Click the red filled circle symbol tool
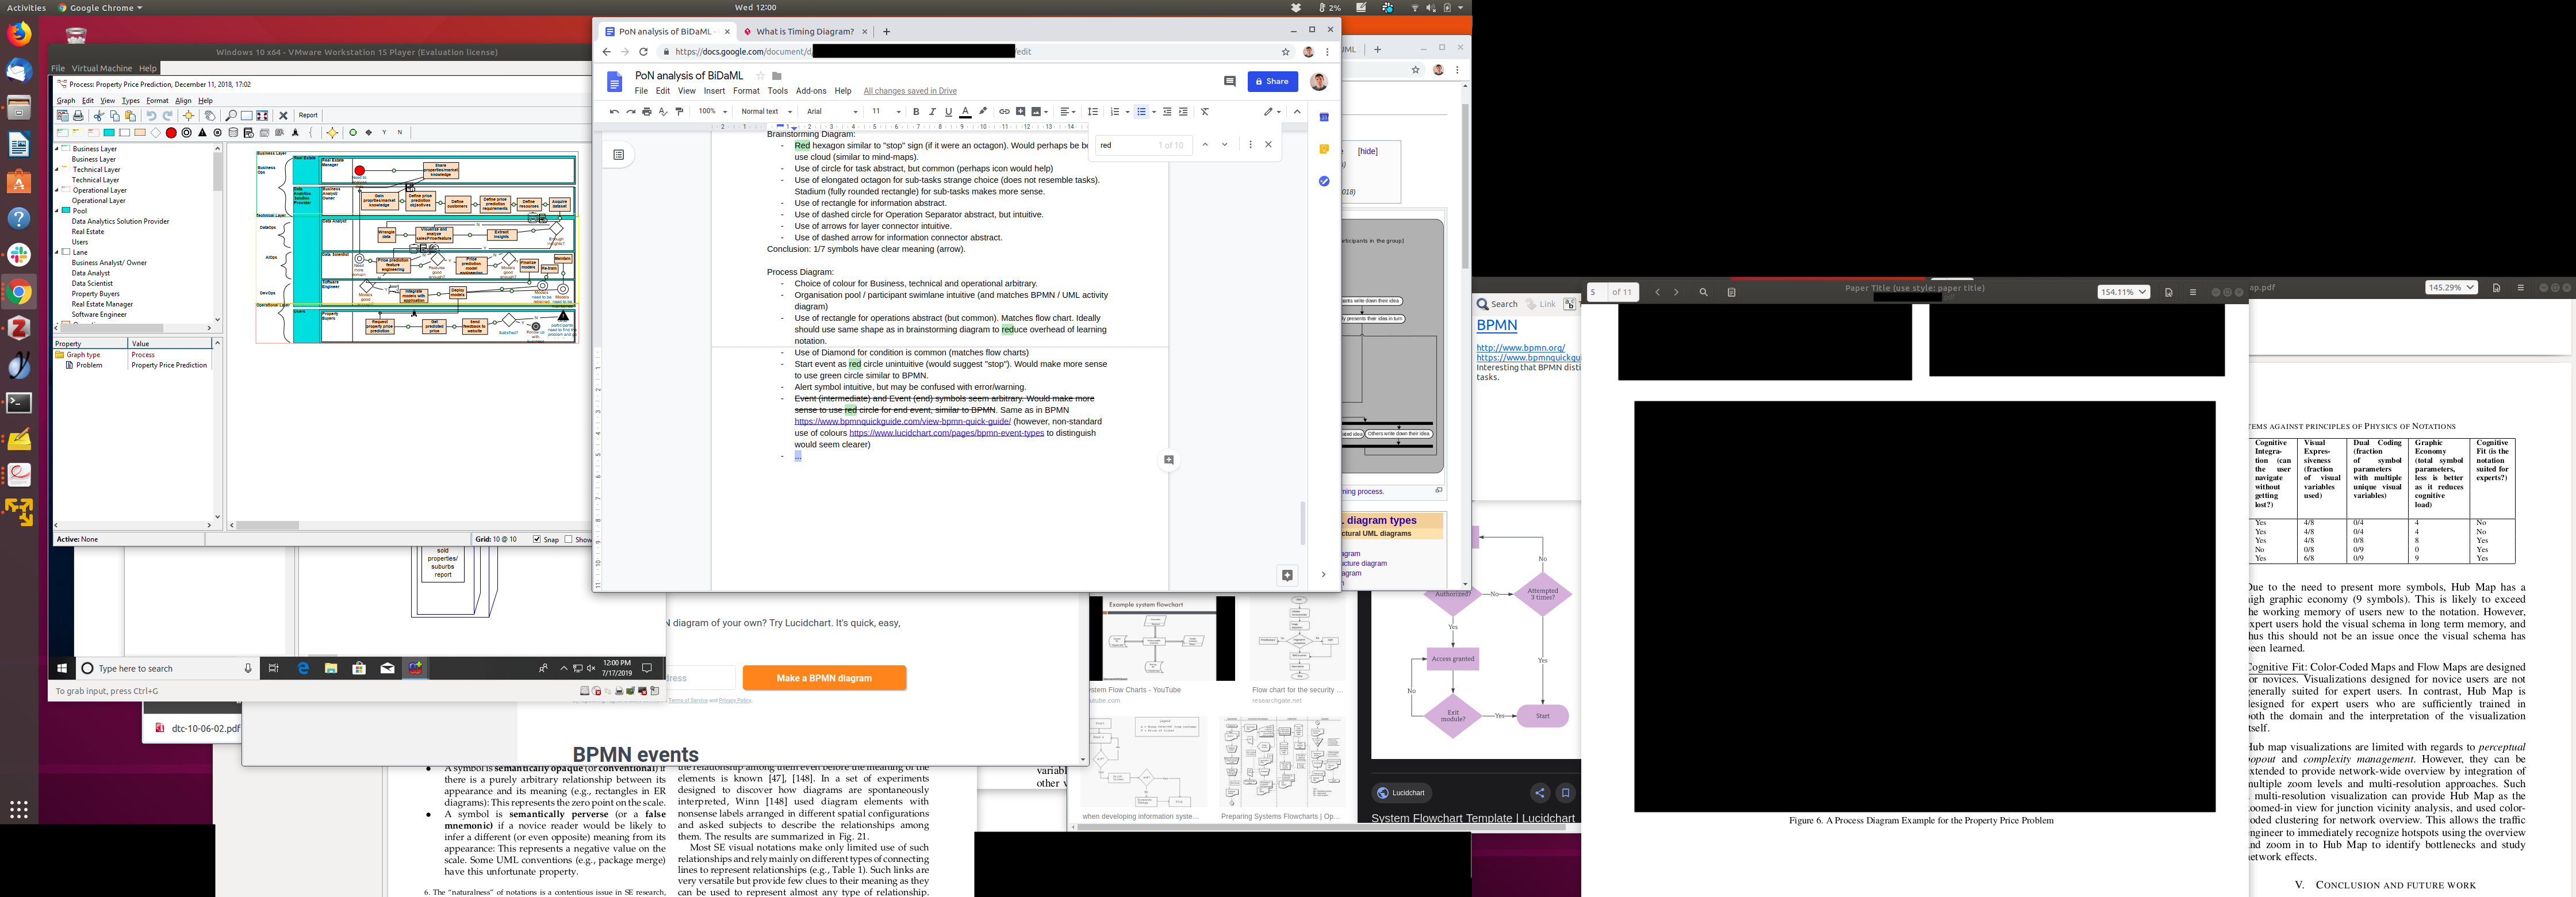 (171, 132)
